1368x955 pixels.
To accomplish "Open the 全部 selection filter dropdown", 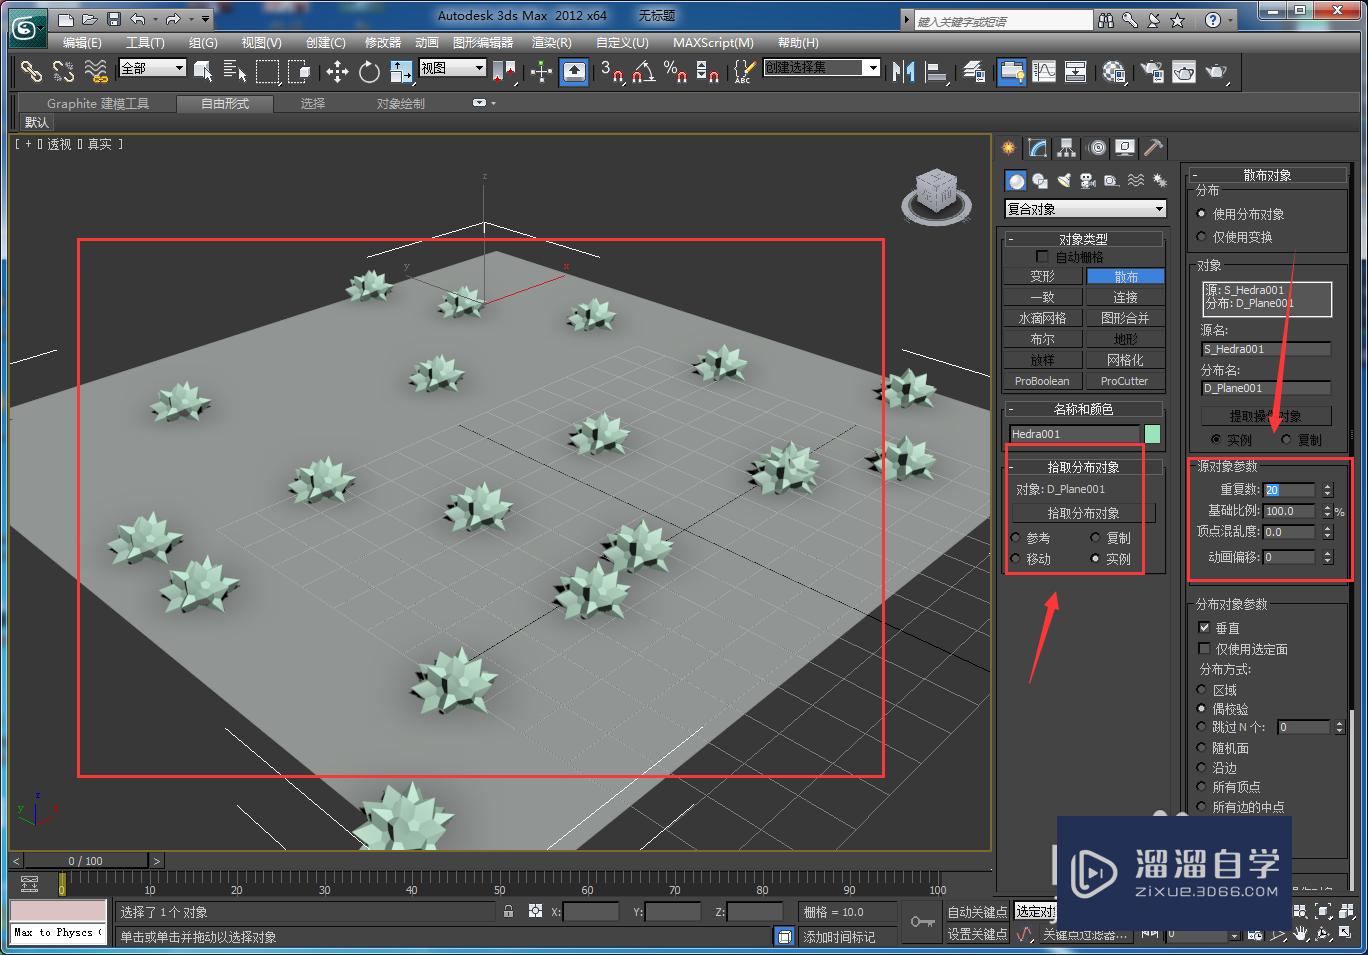I will (x=152, y=68).
